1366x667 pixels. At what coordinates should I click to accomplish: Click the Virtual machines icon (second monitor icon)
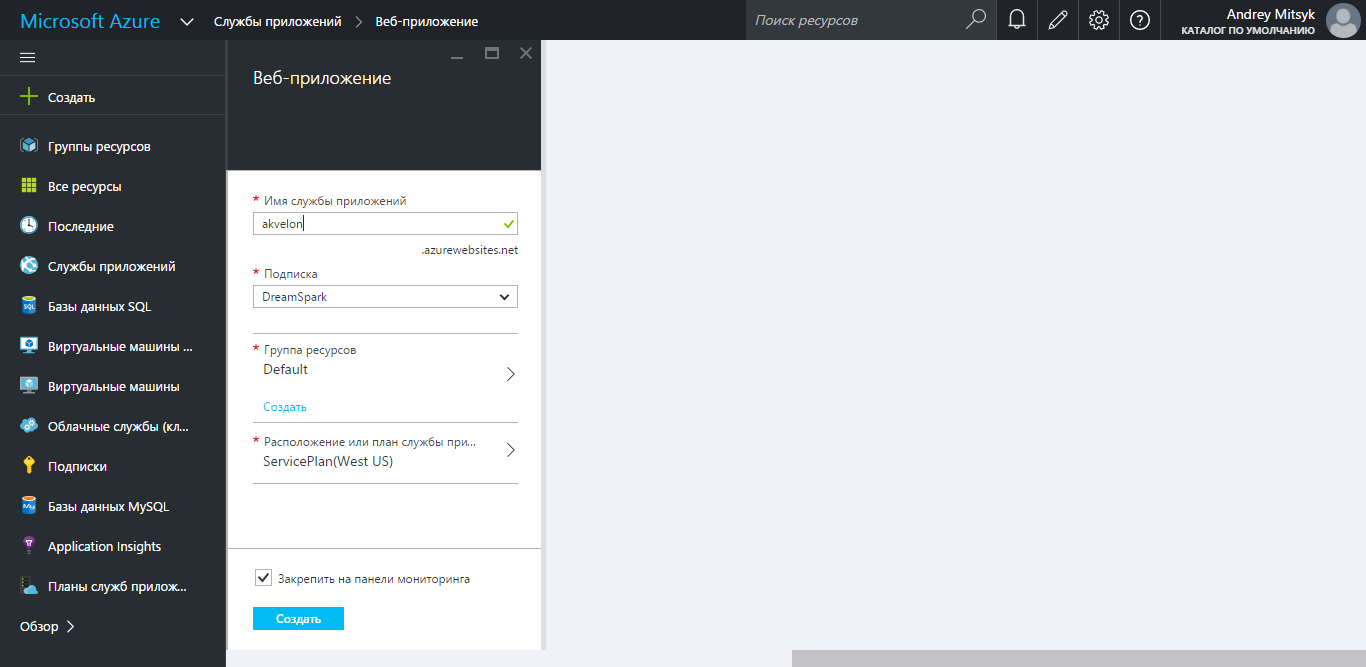pyautogui.click(x=29, y=386)
